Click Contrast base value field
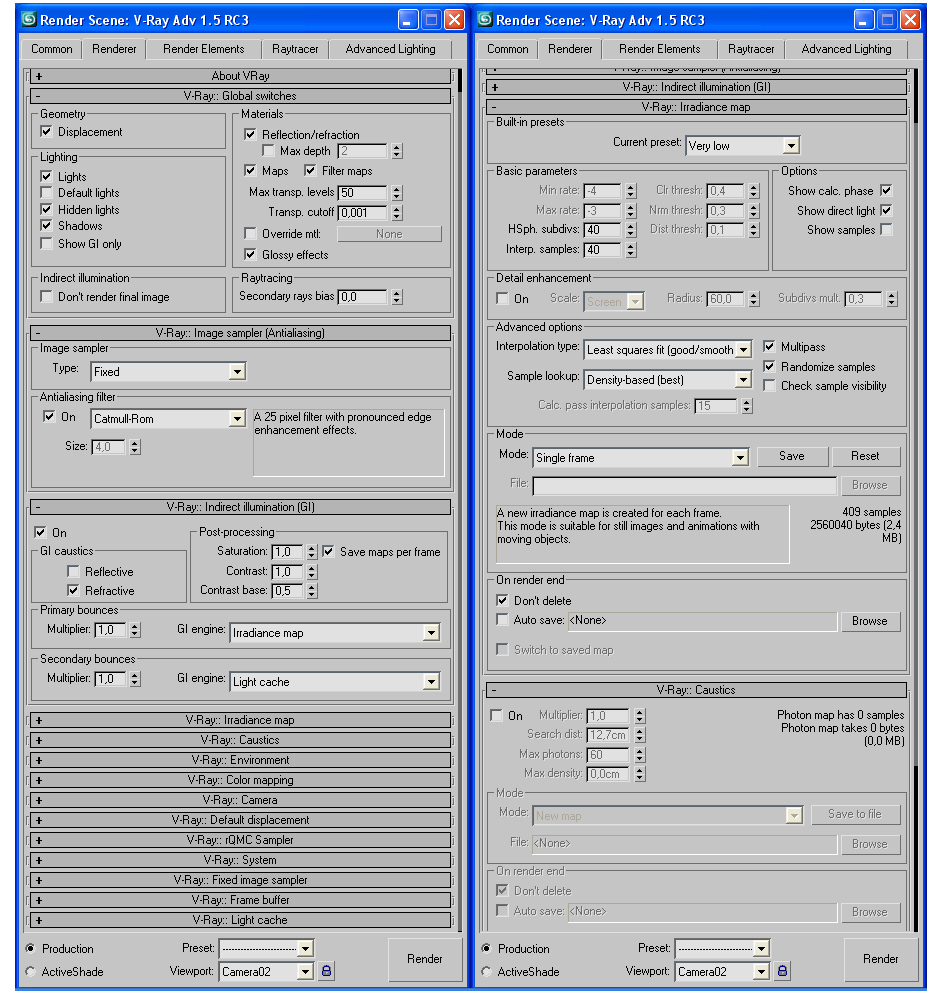942x994 pixels. tap(288, 591)
